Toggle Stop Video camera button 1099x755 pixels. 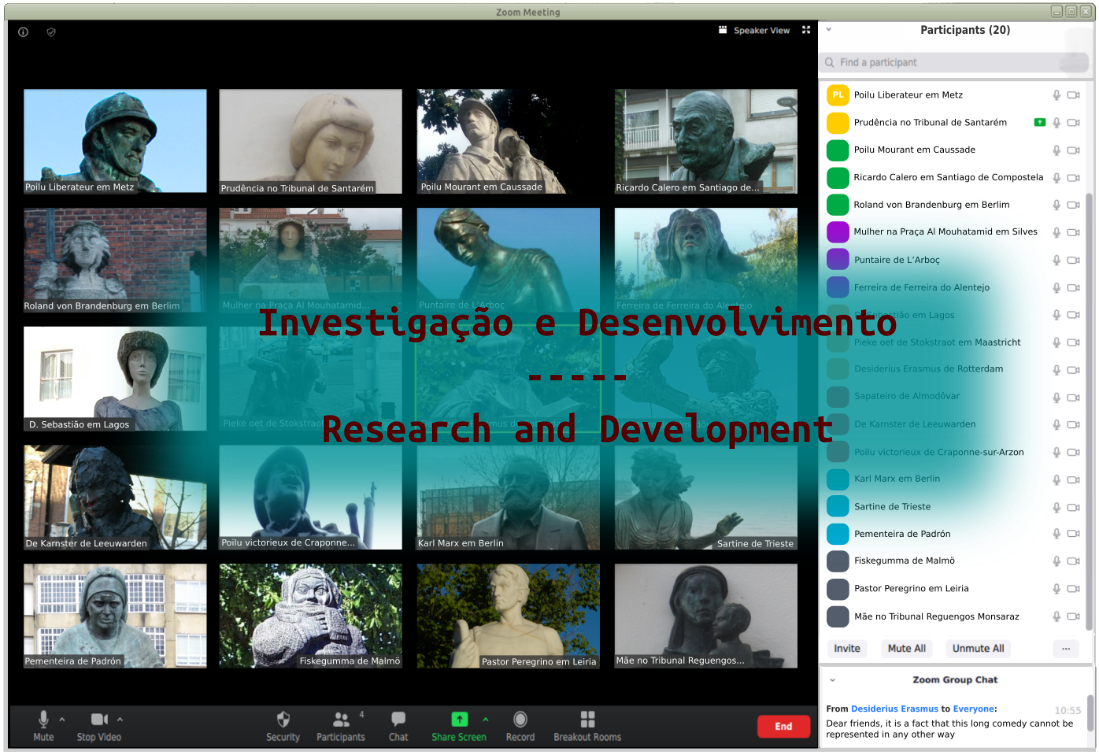coord(99,726)
